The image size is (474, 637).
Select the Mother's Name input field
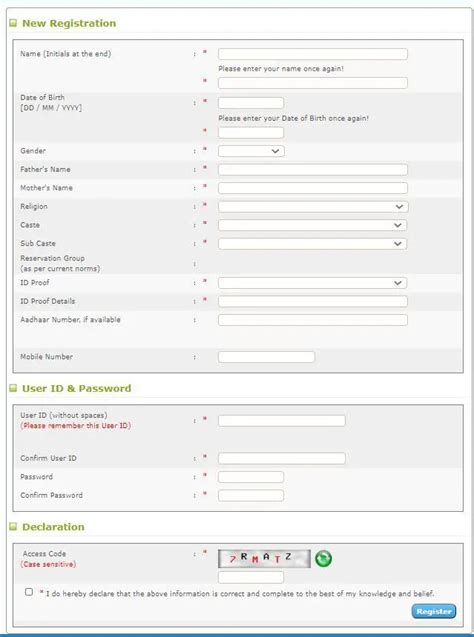313,188
